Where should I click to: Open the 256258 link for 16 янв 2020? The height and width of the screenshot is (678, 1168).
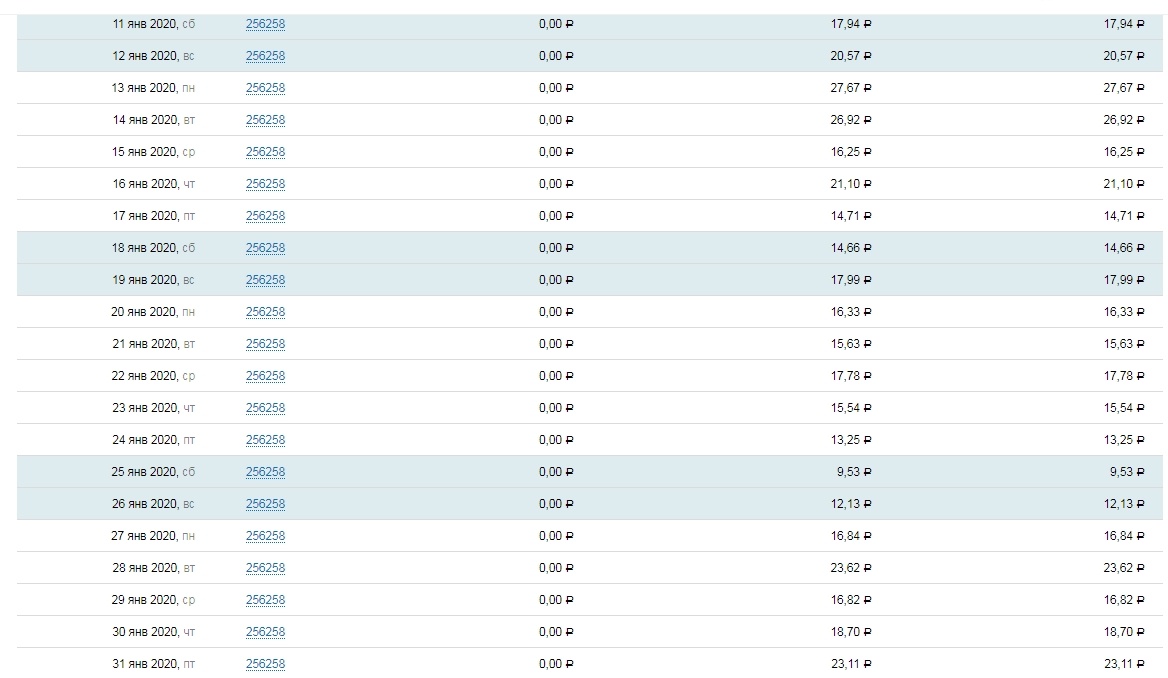point(265,184)
